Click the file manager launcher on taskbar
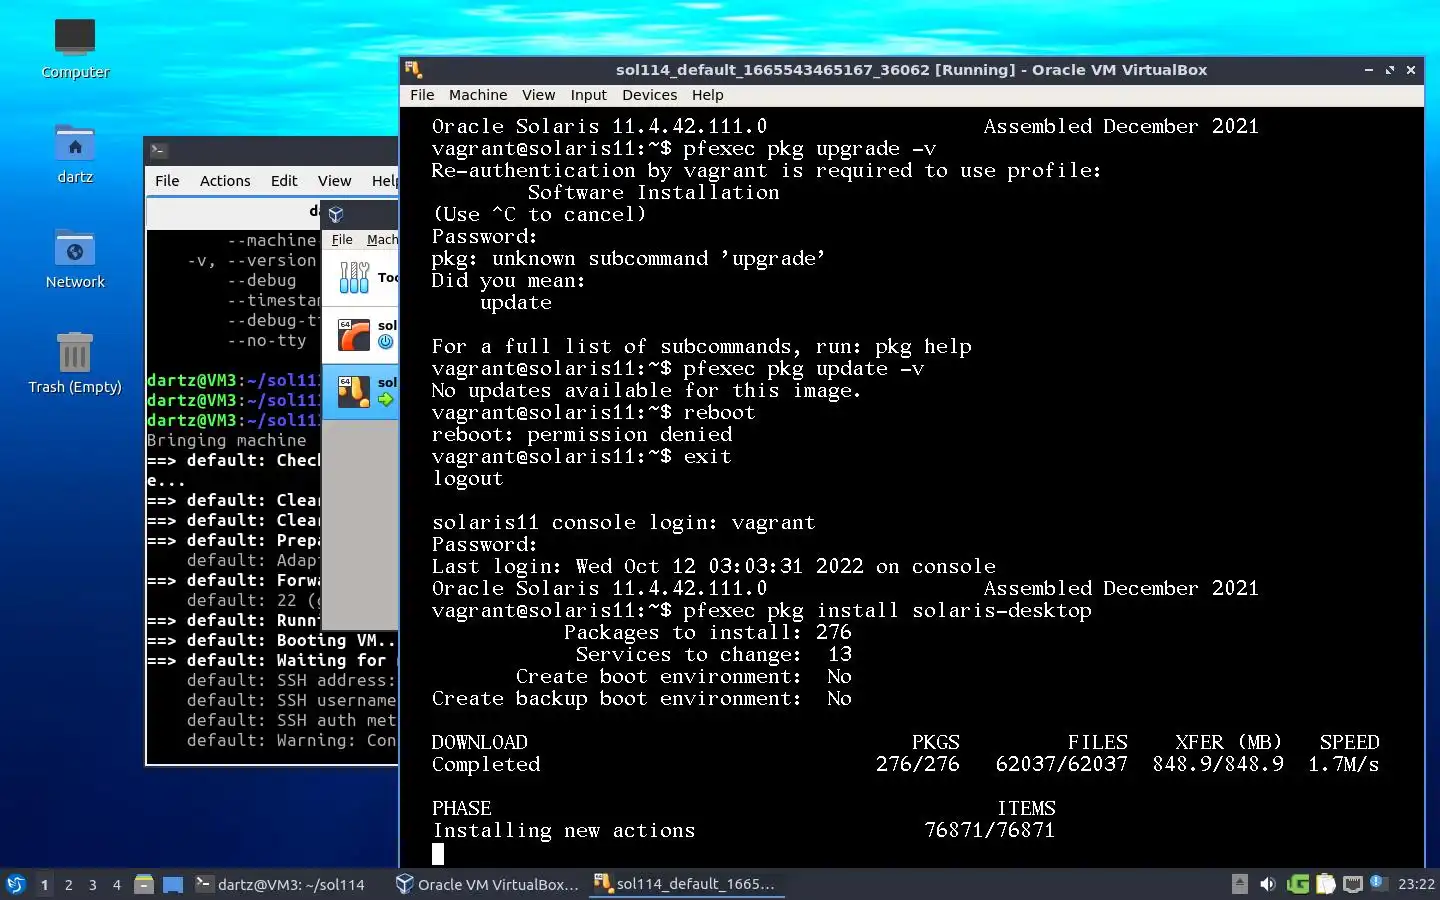Screen dimensions: 1440x900 pos(144,884)
